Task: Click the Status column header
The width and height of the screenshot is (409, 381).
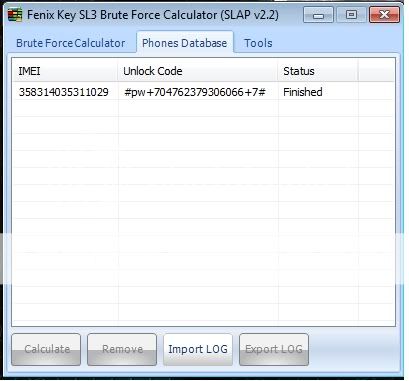Action: (318, 71)
